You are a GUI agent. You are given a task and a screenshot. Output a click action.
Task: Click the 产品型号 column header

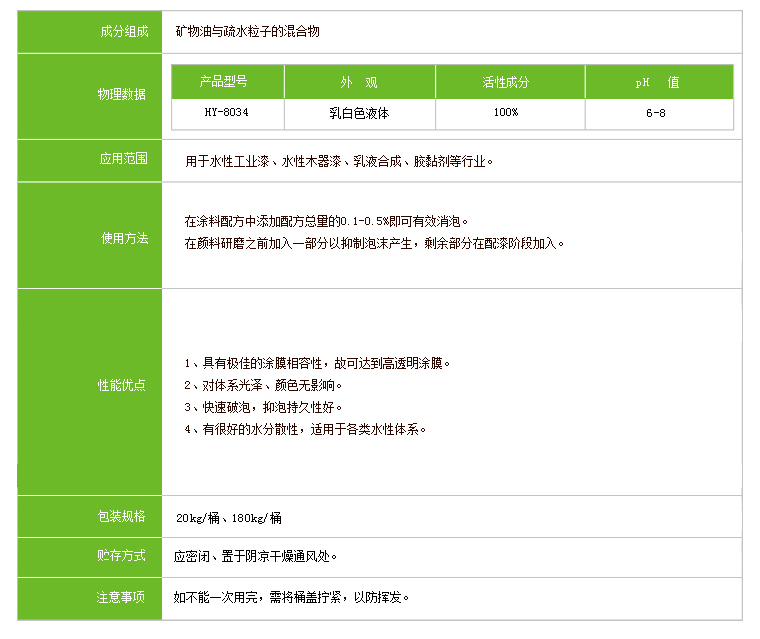pyautogui.click(x=226, y=82)
